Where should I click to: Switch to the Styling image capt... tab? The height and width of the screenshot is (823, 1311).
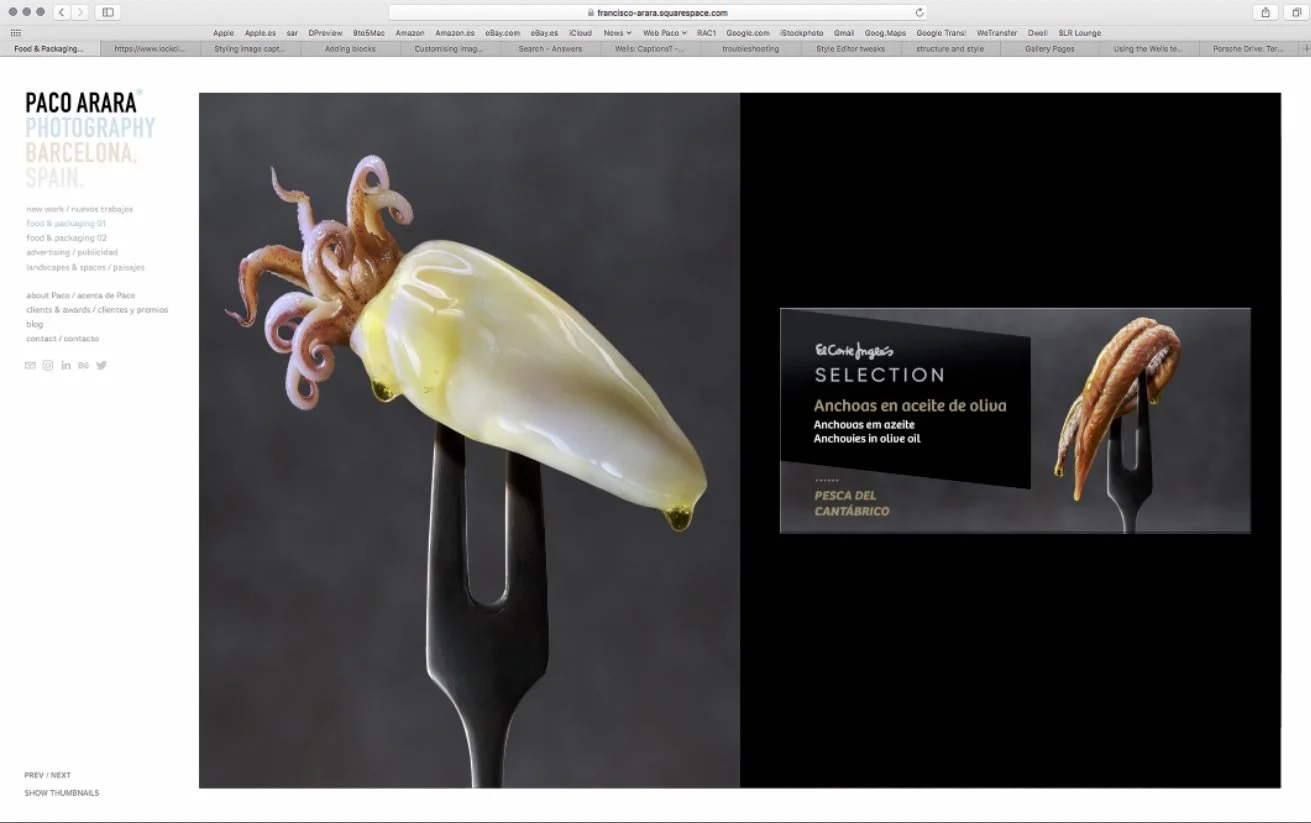click(x=250, y=48)
